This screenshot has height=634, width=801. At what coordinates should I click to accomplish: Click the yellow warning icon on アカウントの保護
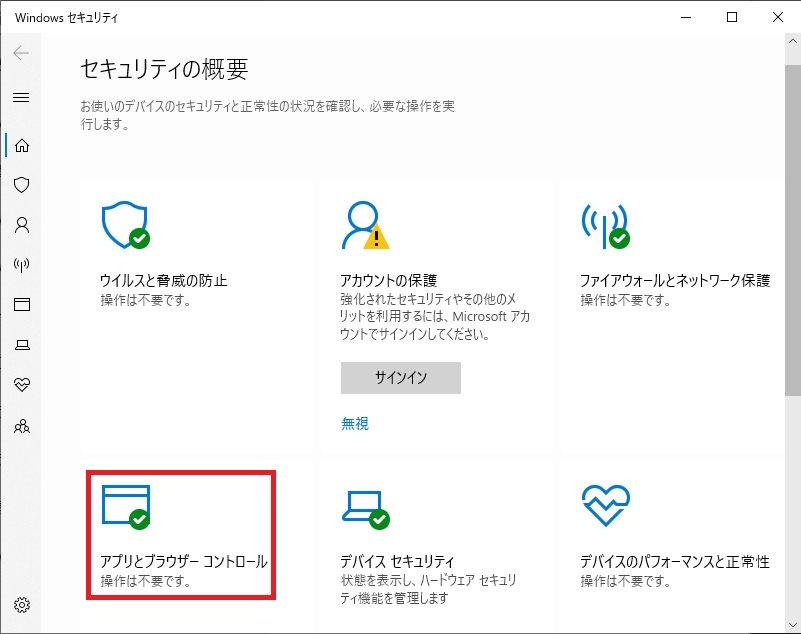click(x=375, y=237)
